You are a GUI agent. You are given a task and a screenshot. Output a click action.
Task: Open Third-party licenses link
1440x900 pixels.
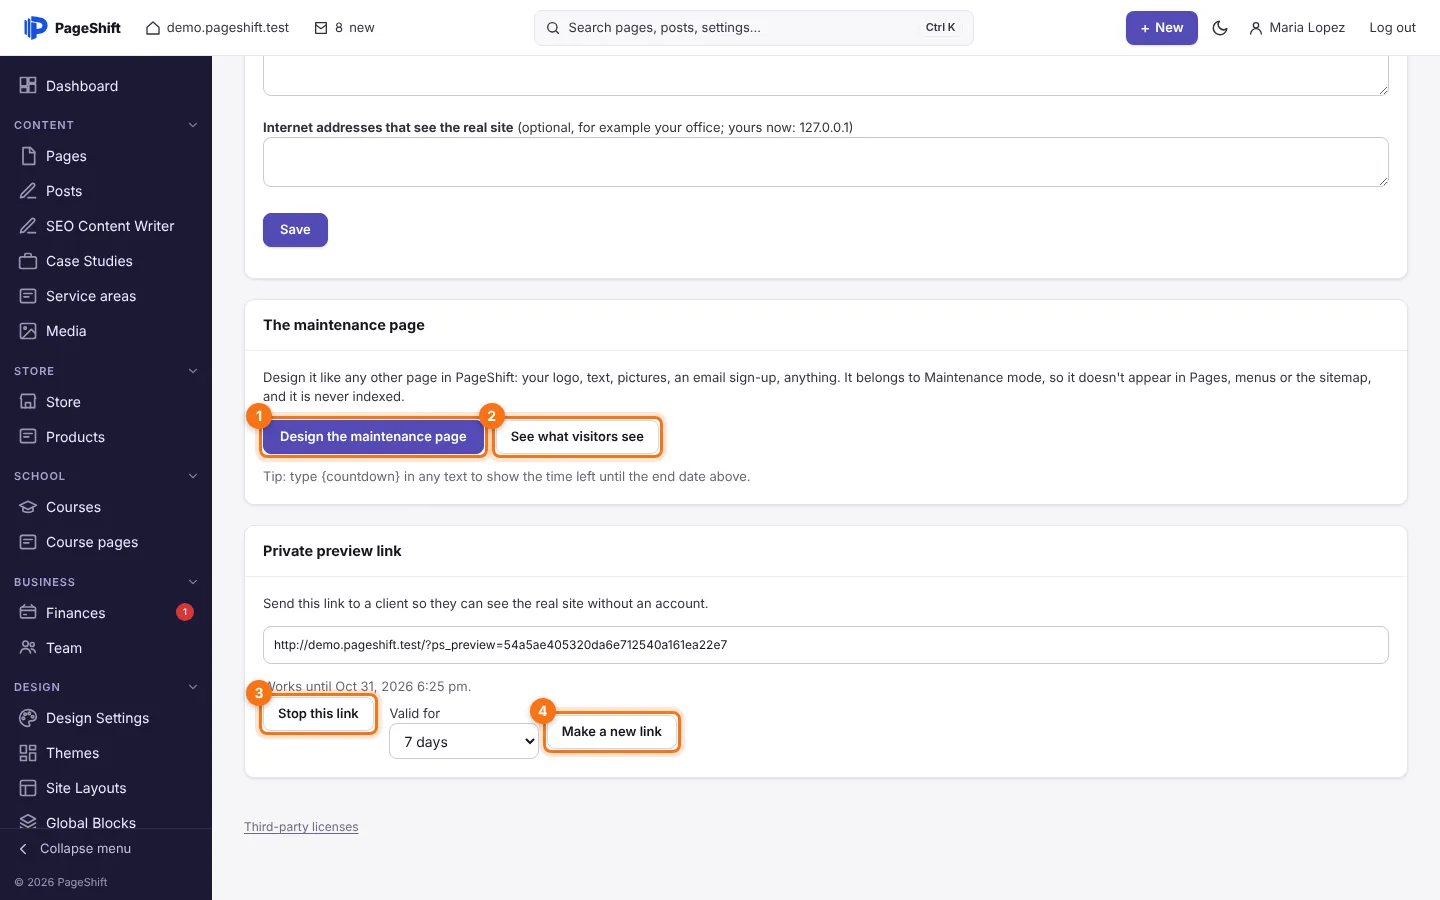pos(301,827)
